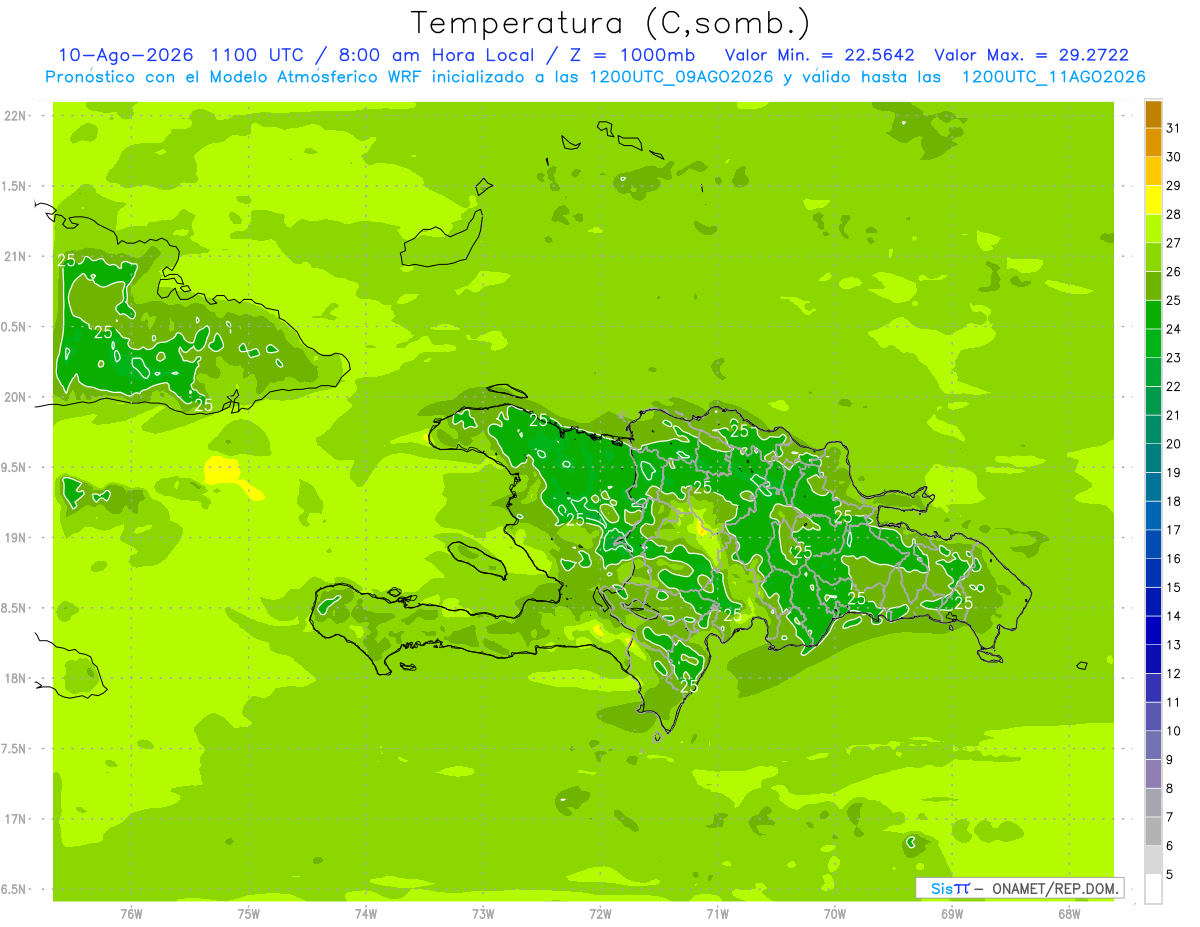This screenshot has height=927, width=1200.
Task: Click the '6.5N' latitude axis label
Action: (14, 890)
